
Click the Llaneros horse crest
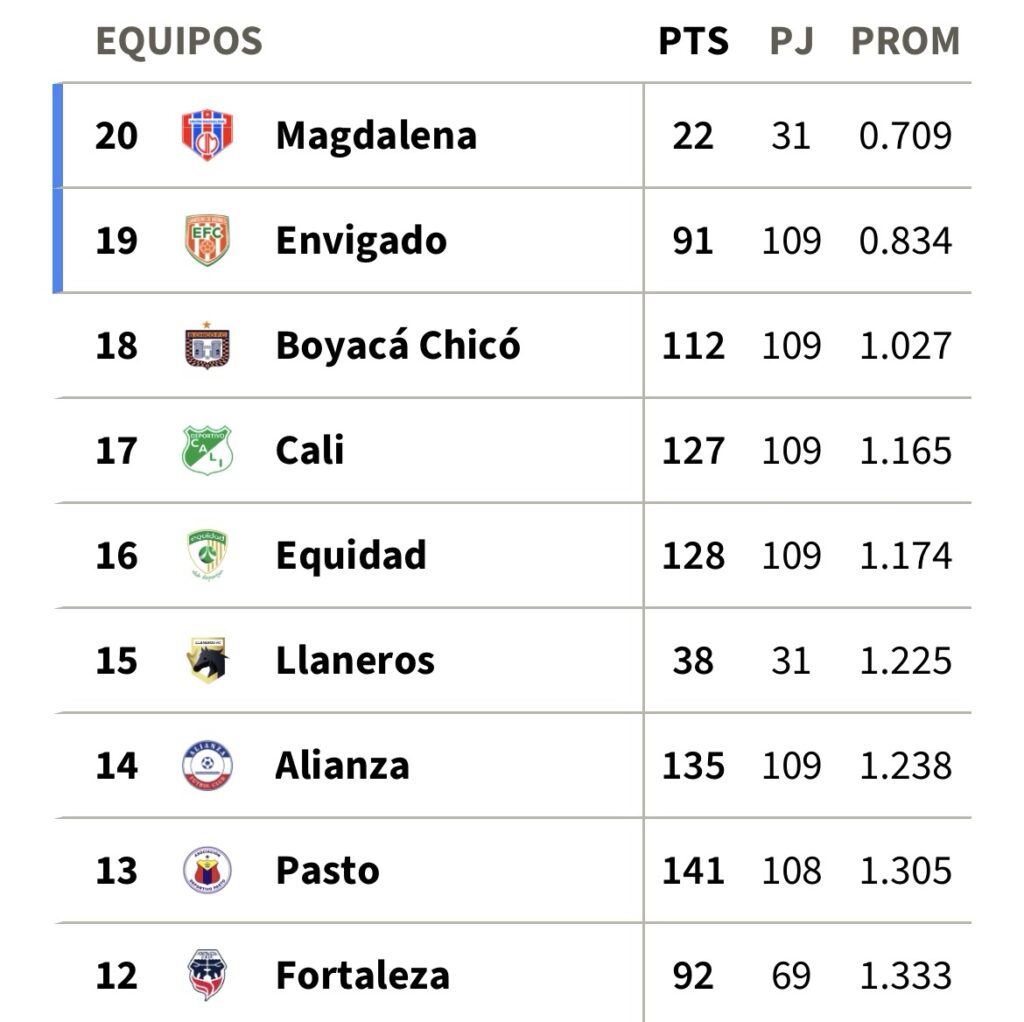coord(207,660)
